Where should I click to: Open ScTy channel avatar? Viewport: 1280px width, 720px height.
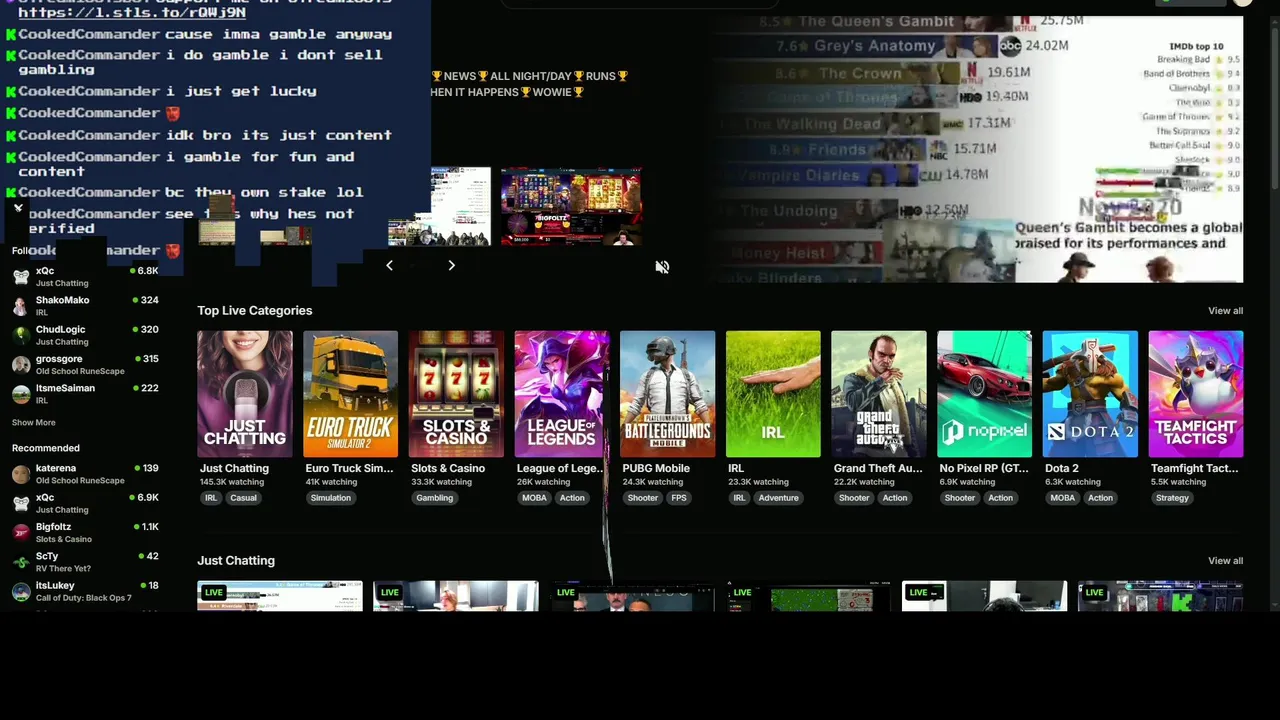click(x=21, y=562)
